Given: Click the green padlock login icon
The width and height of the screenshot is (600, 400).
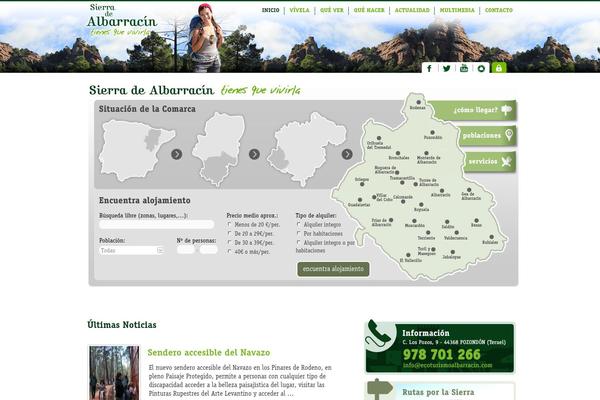Looking at the screenshot, I should coord(499,68).
